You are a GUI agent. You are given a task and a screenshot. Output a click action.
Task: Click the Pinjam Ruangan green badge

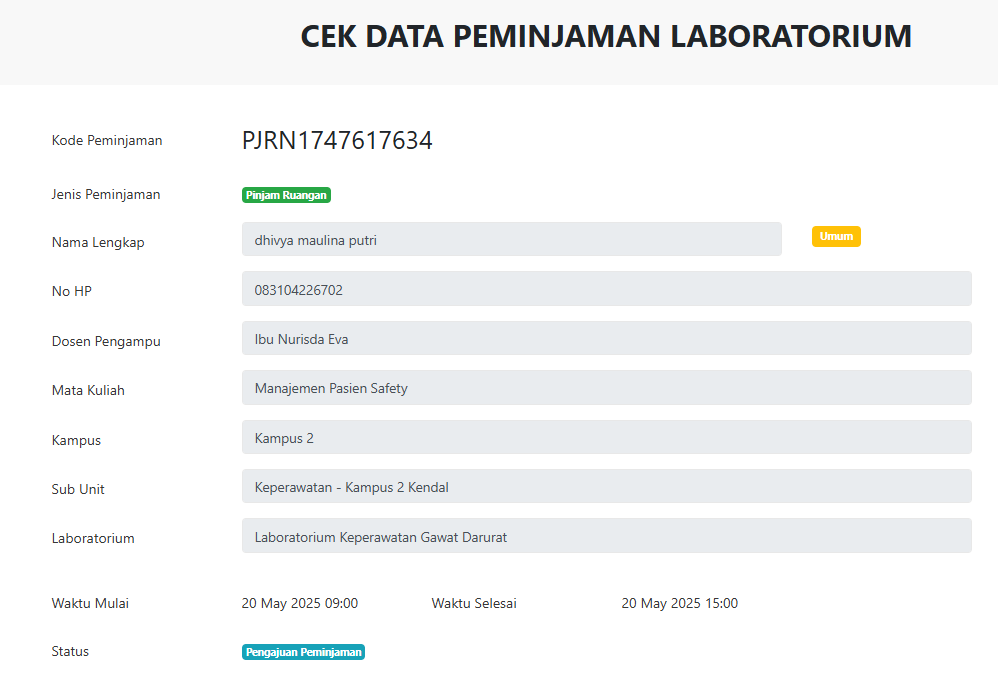click(286, 195)
